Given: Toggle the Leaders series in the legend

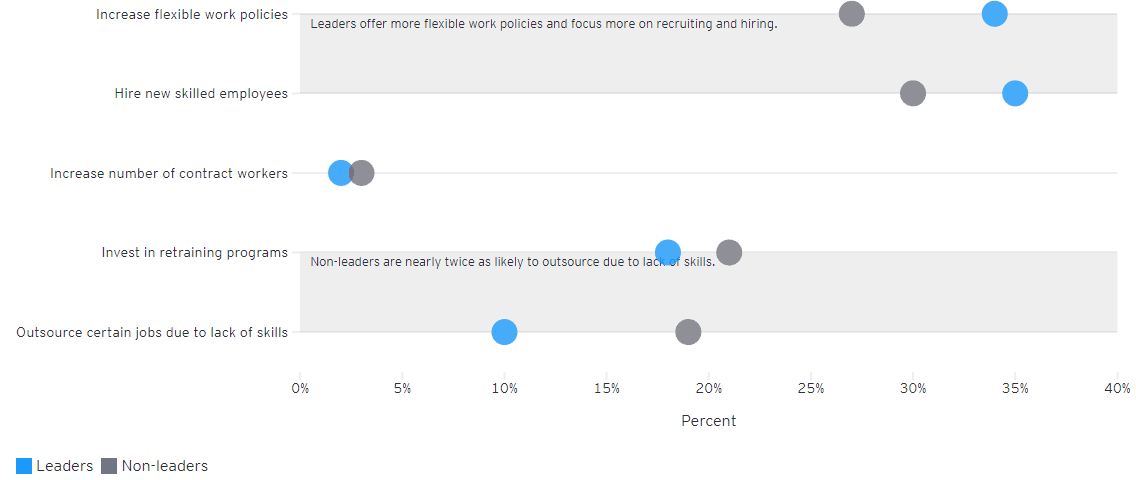Looking at the screenshot, I should point(64,466).
